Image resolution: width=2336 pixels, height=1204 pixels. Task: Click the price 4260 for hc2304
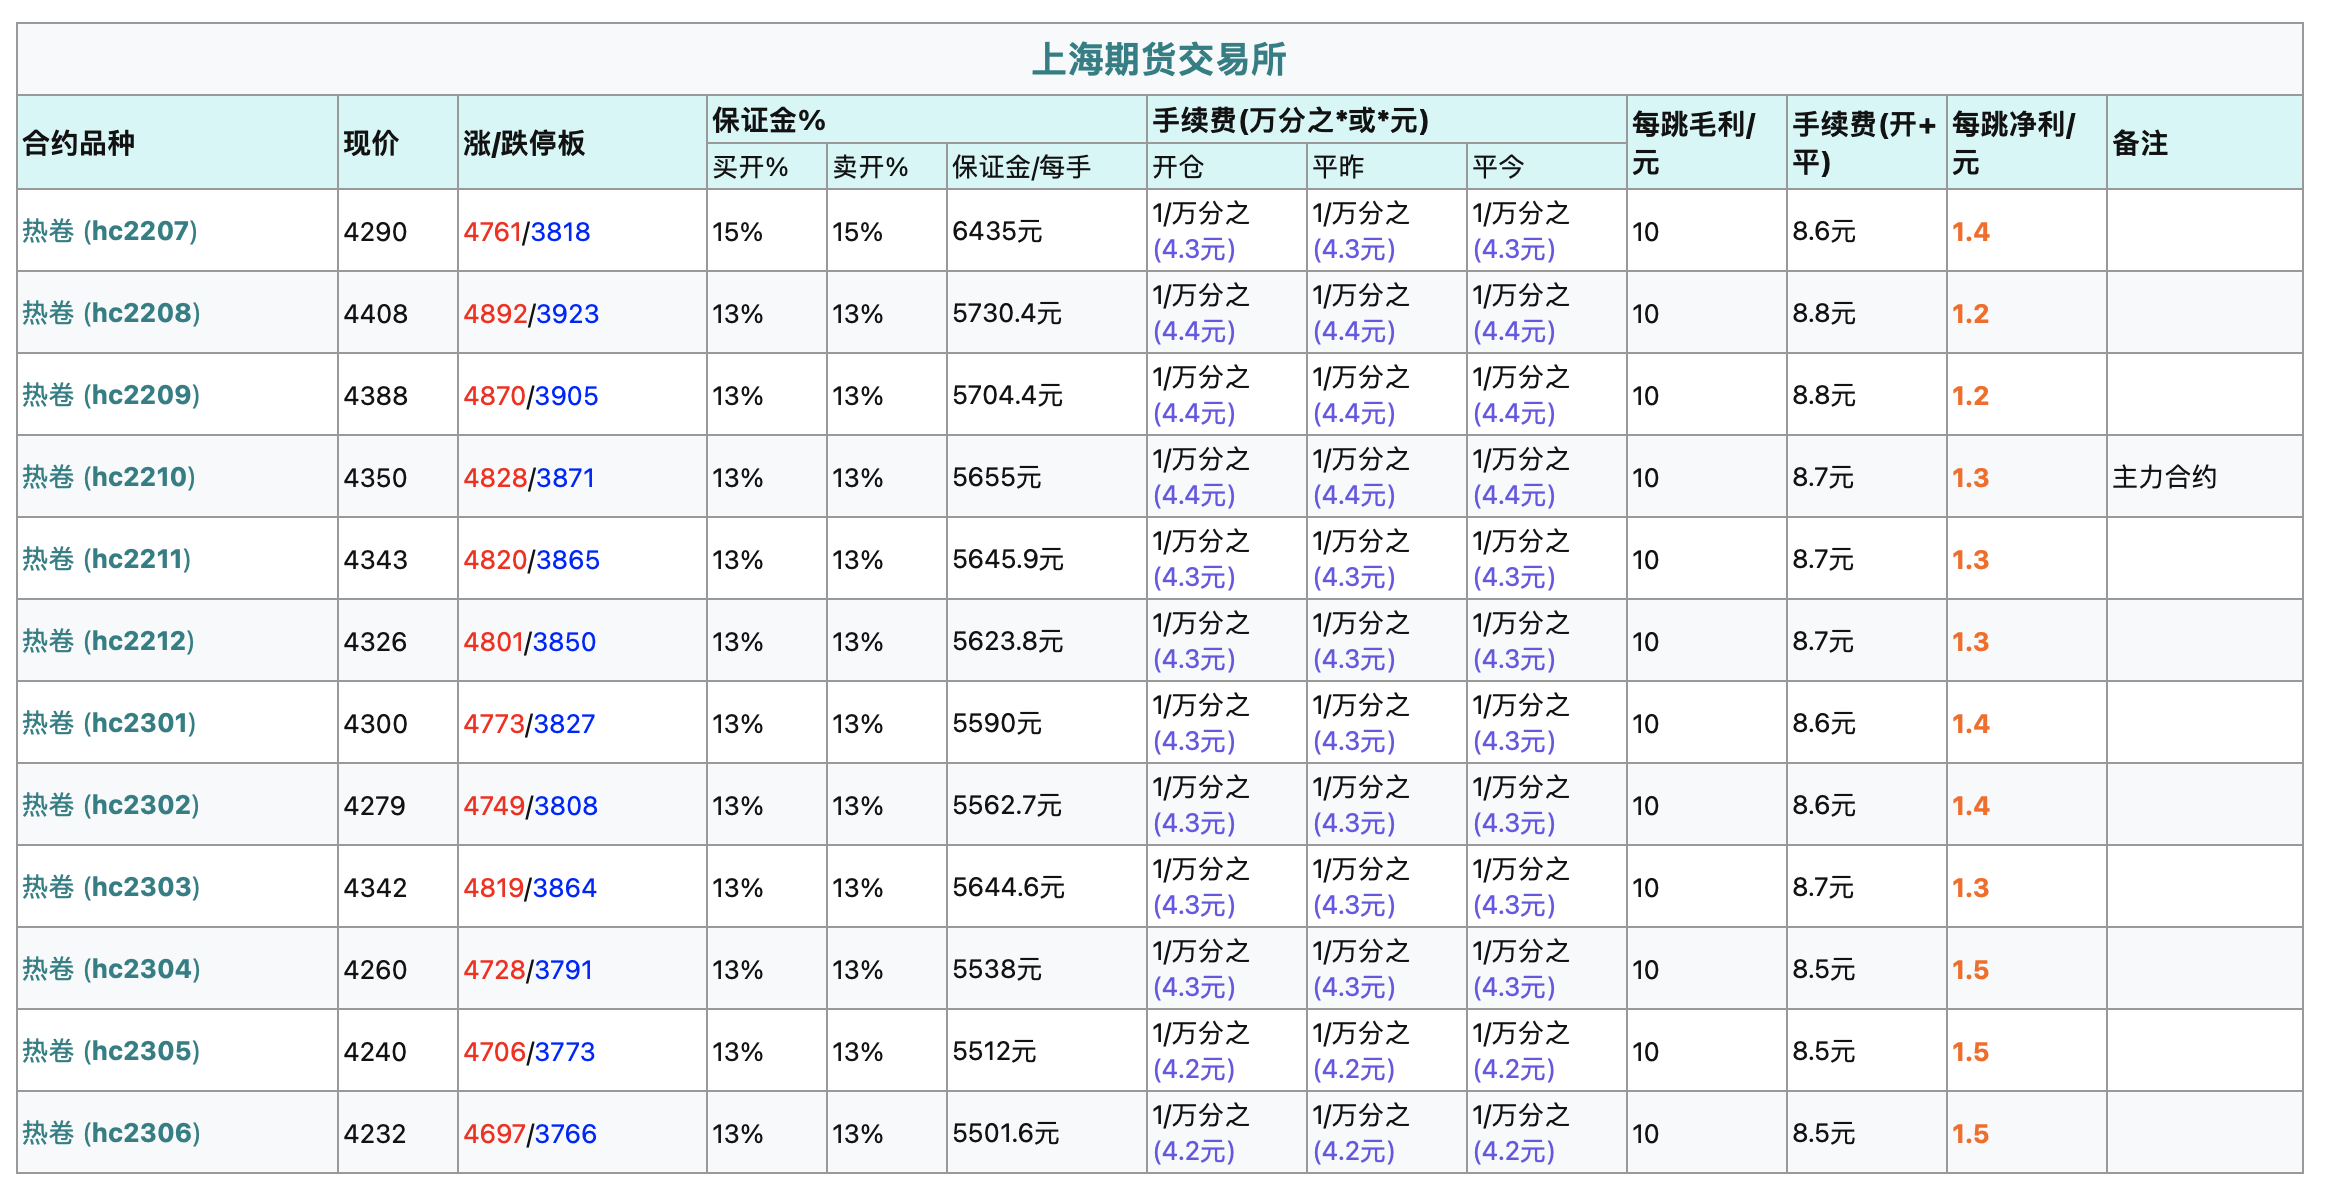click(375, 970)
